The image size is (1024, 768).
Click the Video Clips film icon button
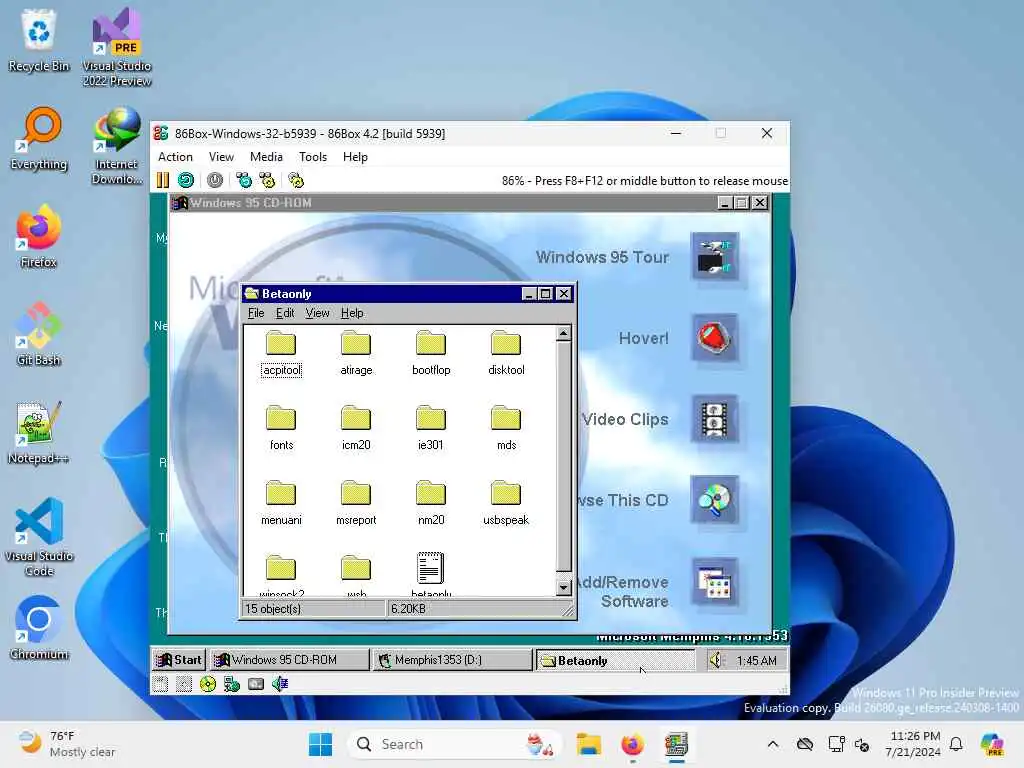tap(714, 419)
